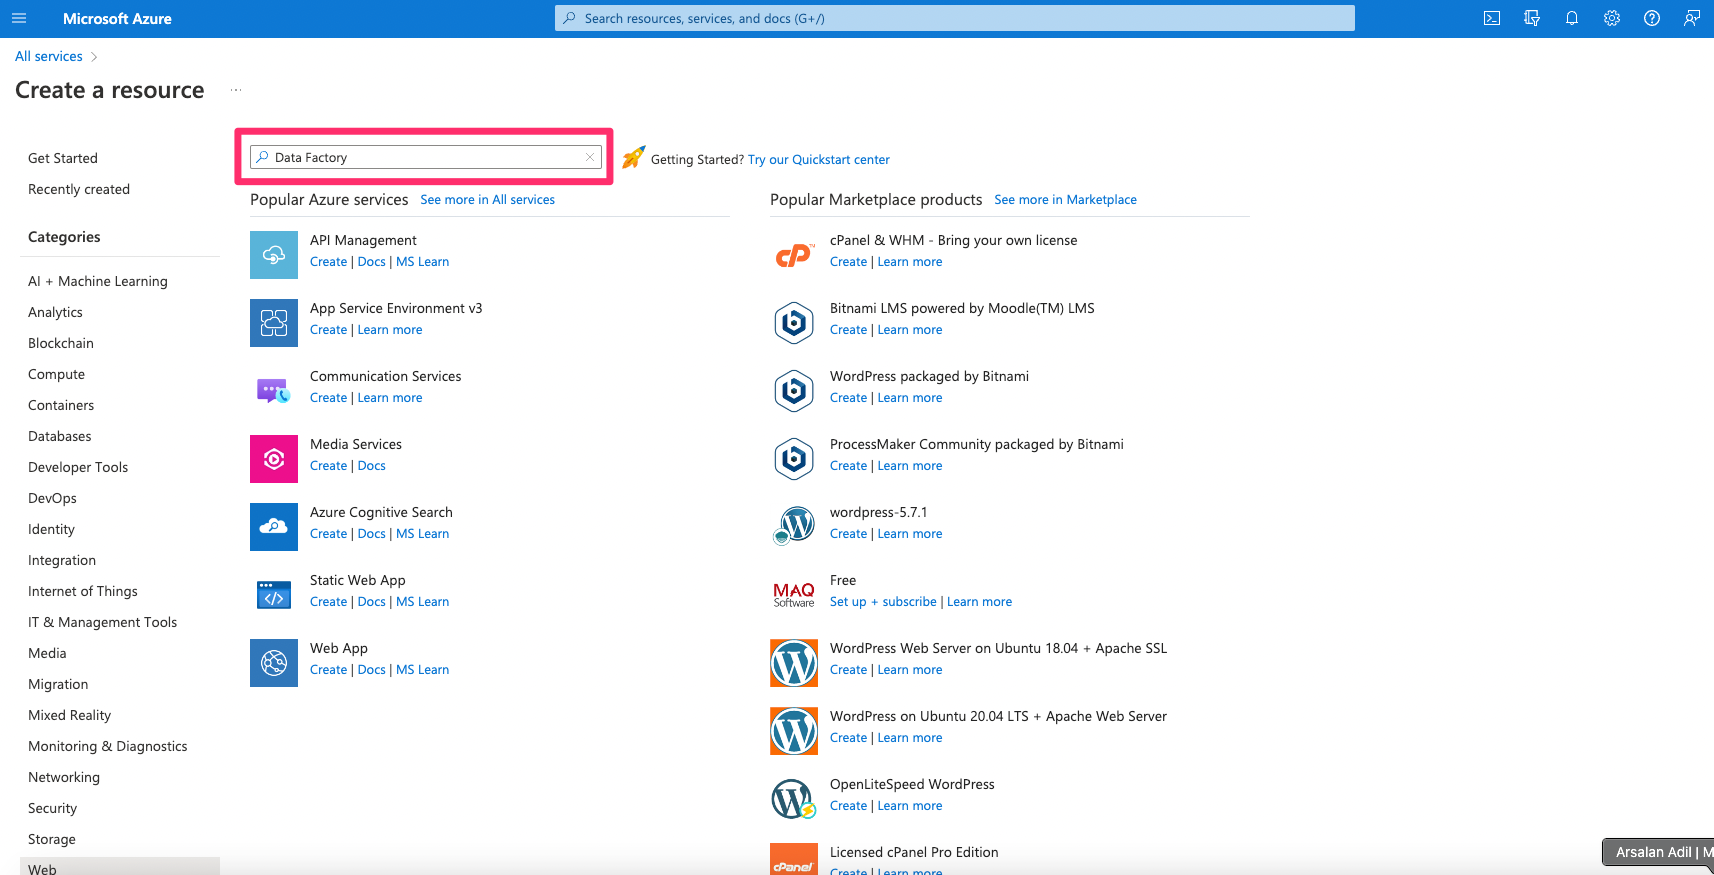Click the Media Services icon
The image size is (1714, 875).
click(274, 459)
